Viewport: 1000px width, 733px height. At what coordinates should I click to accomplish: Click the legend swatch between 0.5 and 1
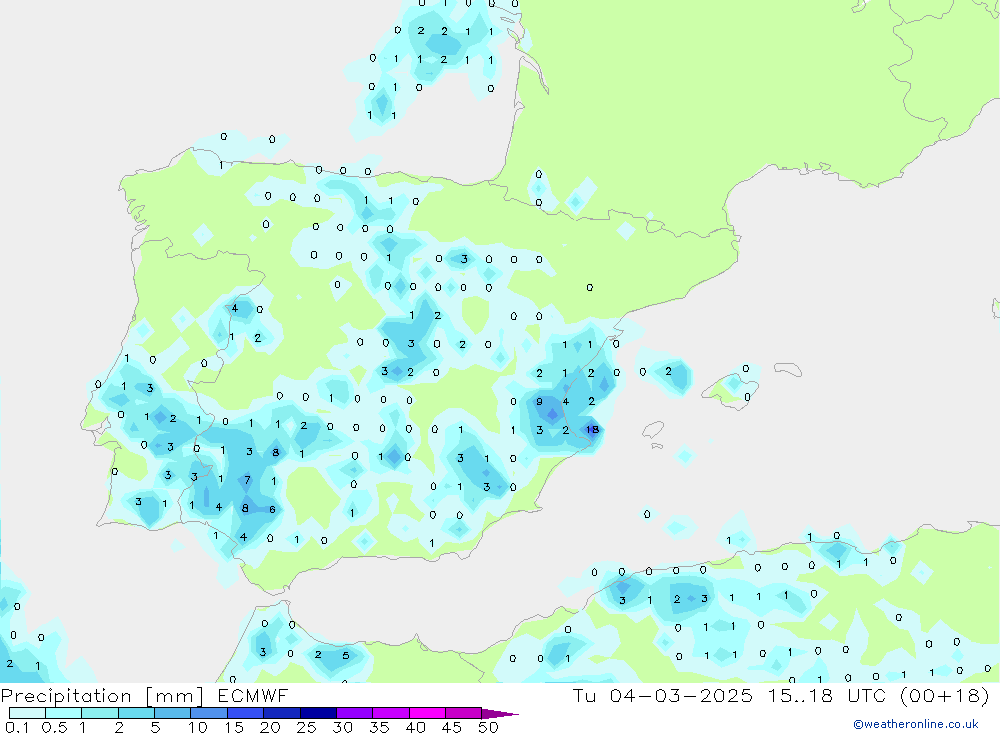pyautogui.click(x=64, y=713)
